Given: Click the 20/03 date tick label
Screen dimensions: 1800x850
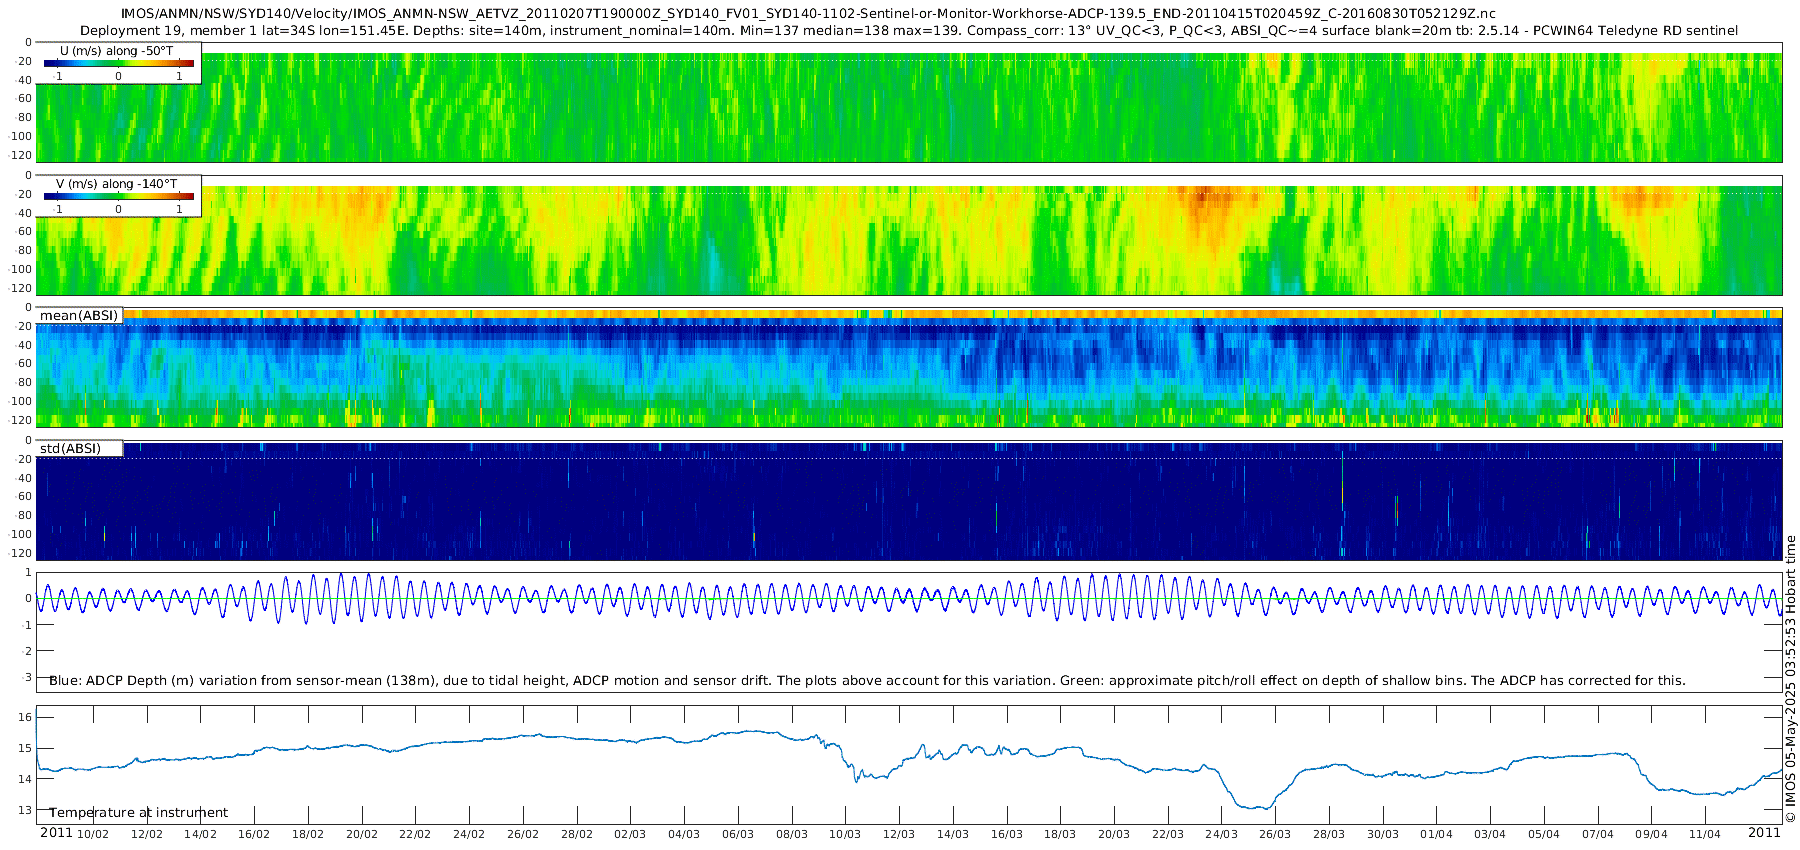Looking at the screenshot, I should [1114, 834].
